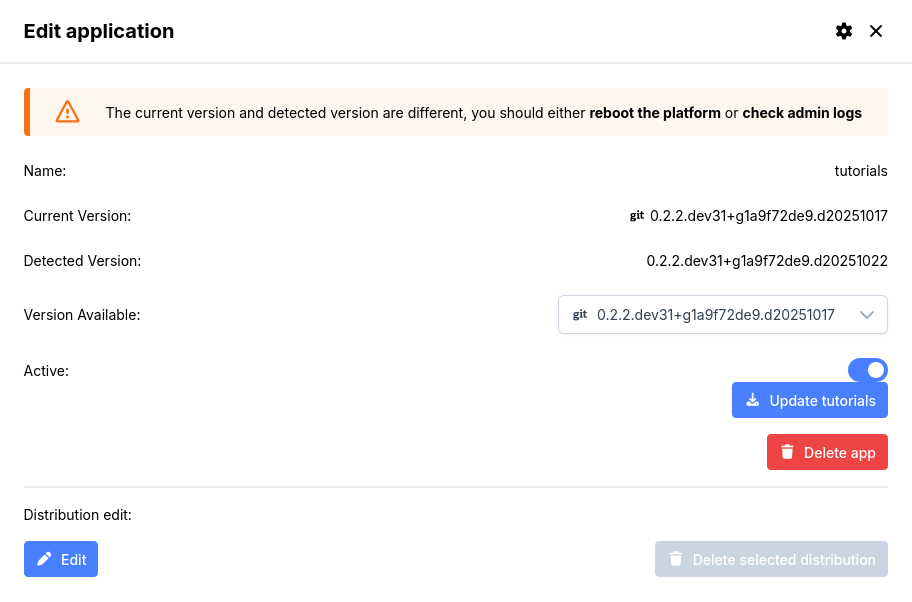Follow the "reboot the platform" link
This screenshot has width=912, height=602.
[655, 113]
